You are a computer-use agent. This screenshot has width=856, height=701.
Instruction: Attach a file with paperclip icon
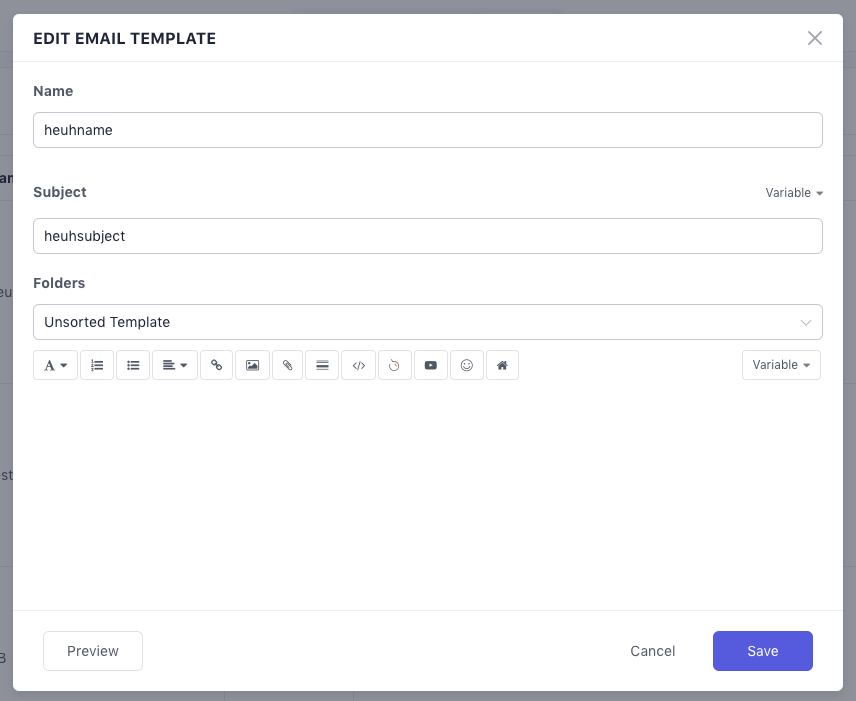[287, 365]
